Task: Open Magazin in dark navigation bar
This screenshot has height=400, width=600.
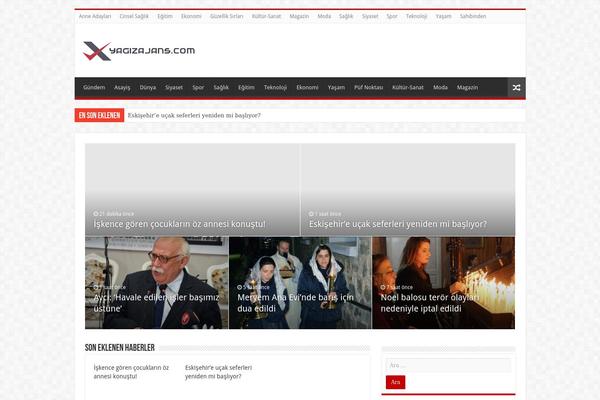Action: pos(467,87)
